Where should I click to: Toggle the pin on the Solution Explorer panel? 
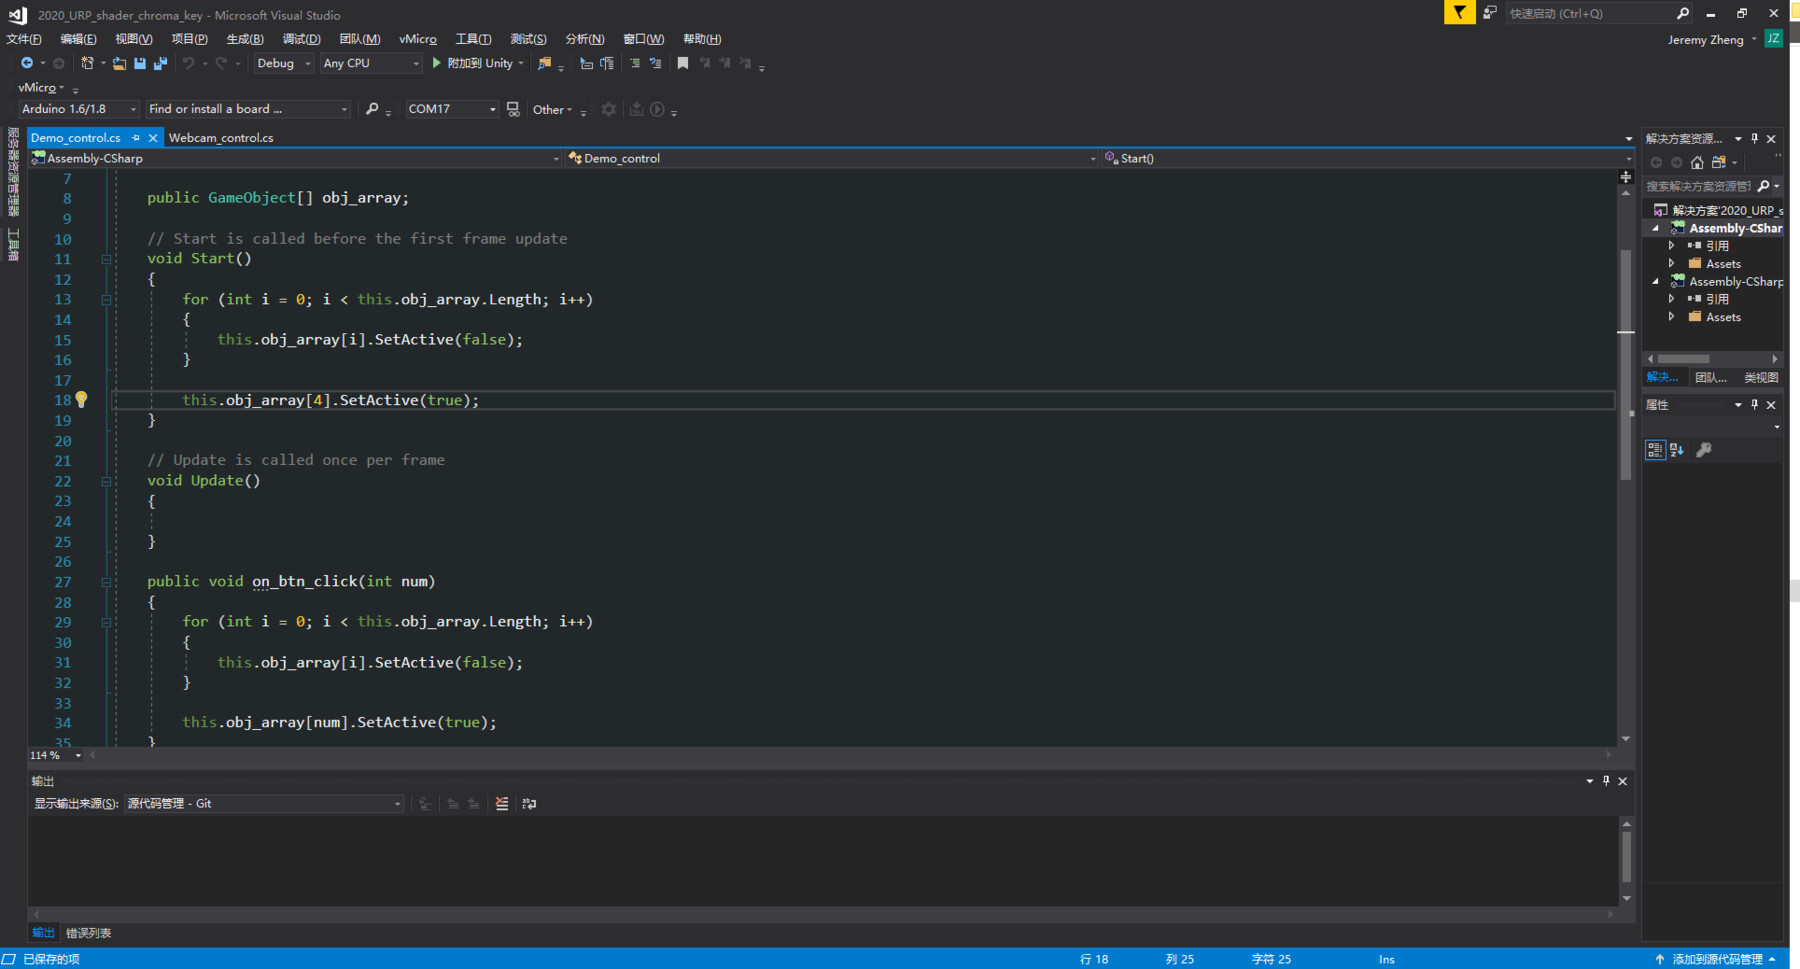[1754, 139]
